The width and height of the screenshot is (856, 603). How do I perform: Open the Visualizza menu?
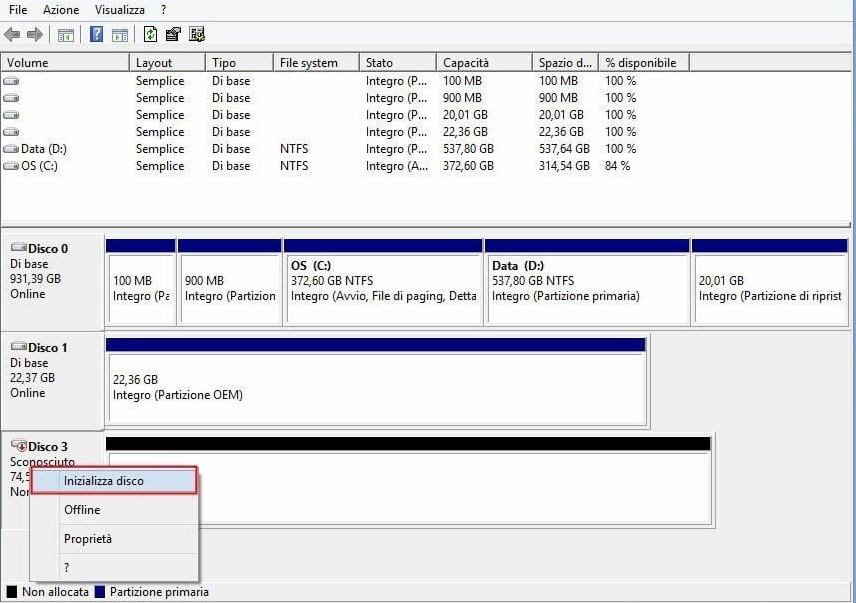[x=119, y=9]
